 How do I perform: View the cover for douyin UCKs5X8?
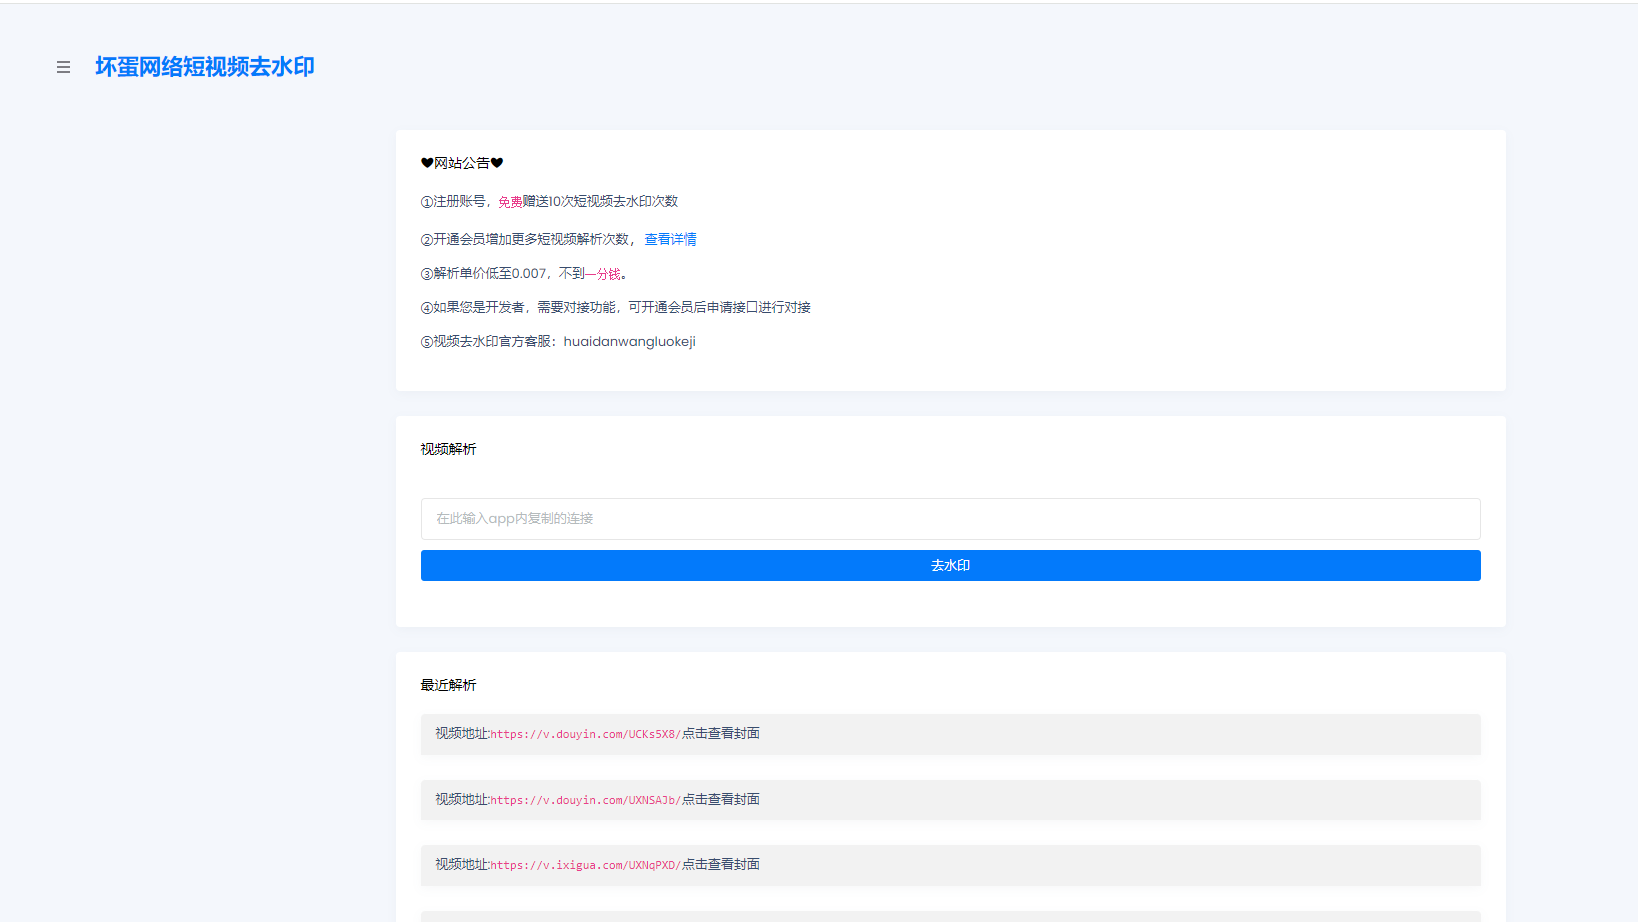click(x=721, y=734)
